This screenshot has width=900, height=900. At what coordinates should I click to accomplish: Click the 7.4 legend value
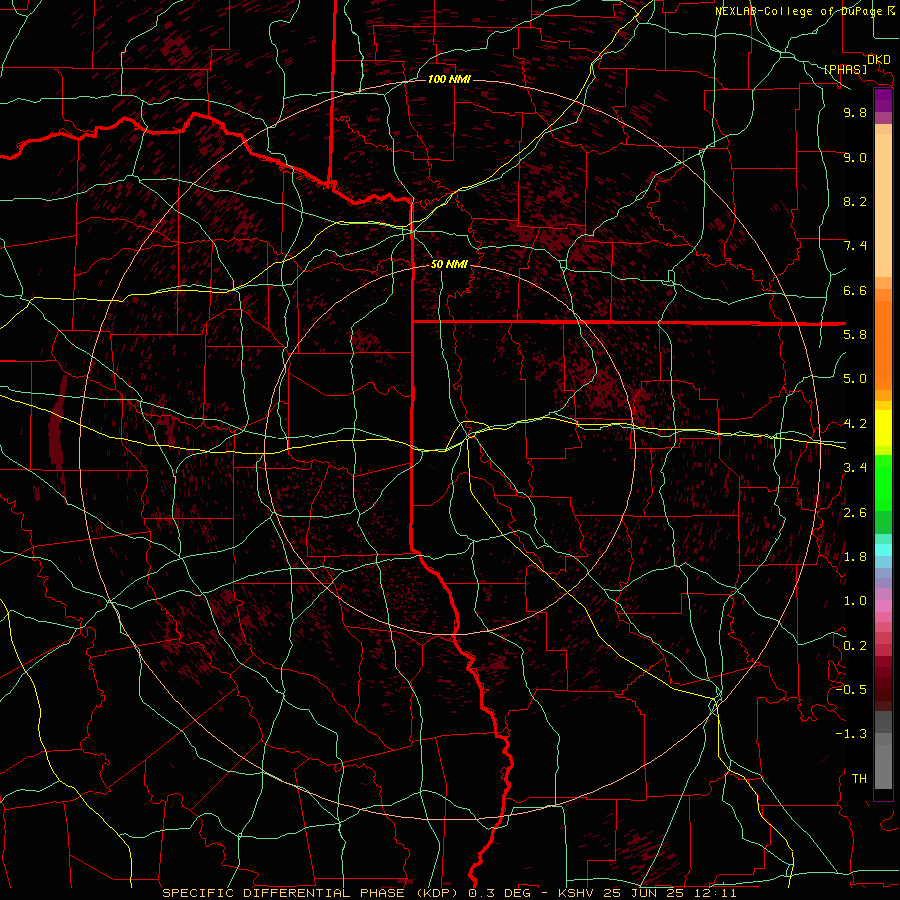point(855,246)
